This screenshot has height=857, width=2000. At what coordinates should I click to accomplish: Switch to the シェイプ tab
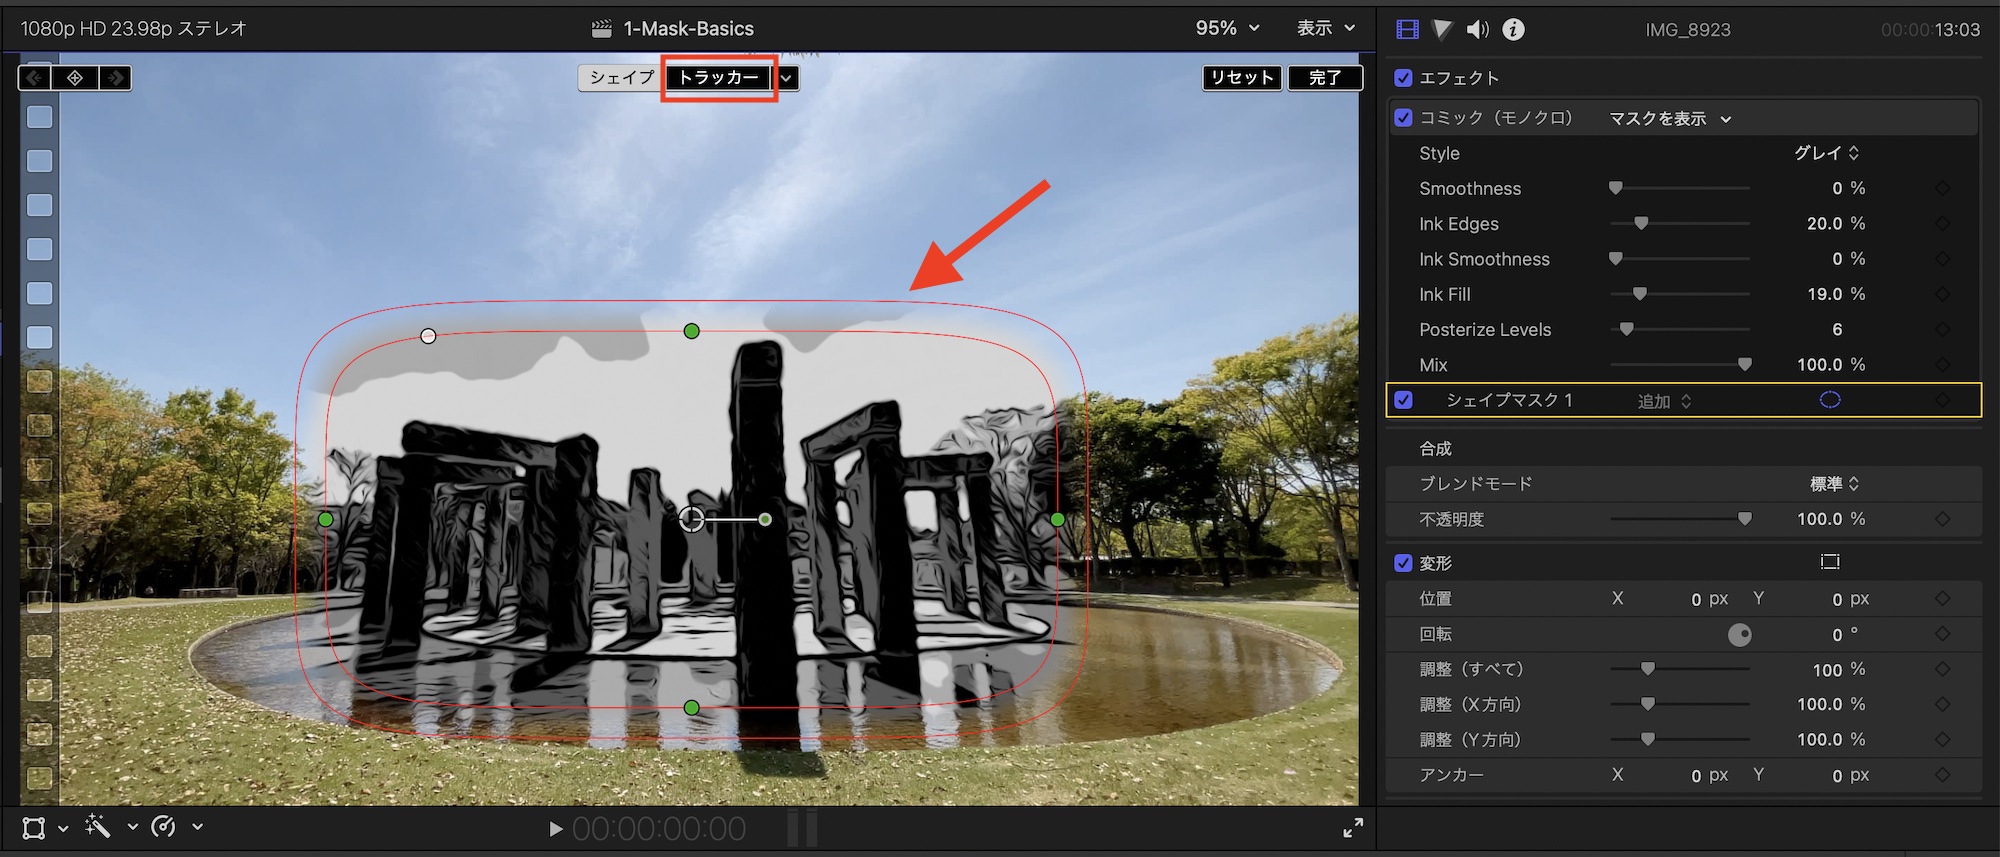pyautogui.click(x=621, y=78)
